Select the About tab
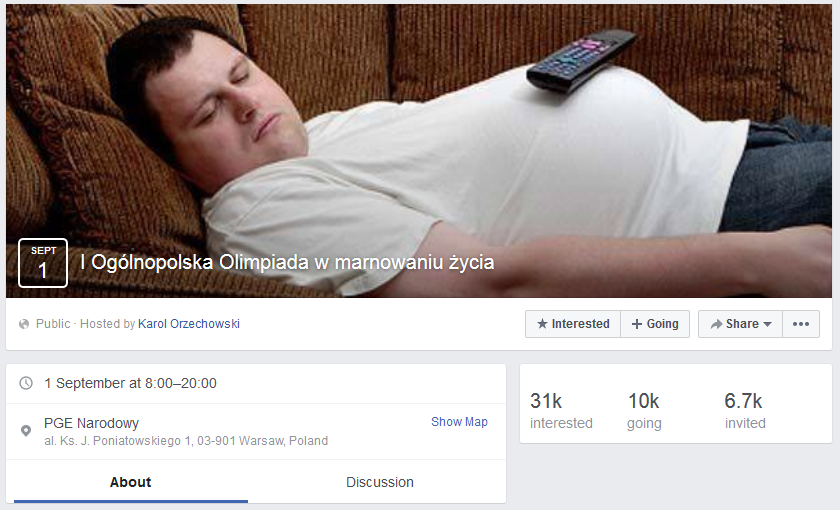This screenshot has width=840, height=510. 131,482
